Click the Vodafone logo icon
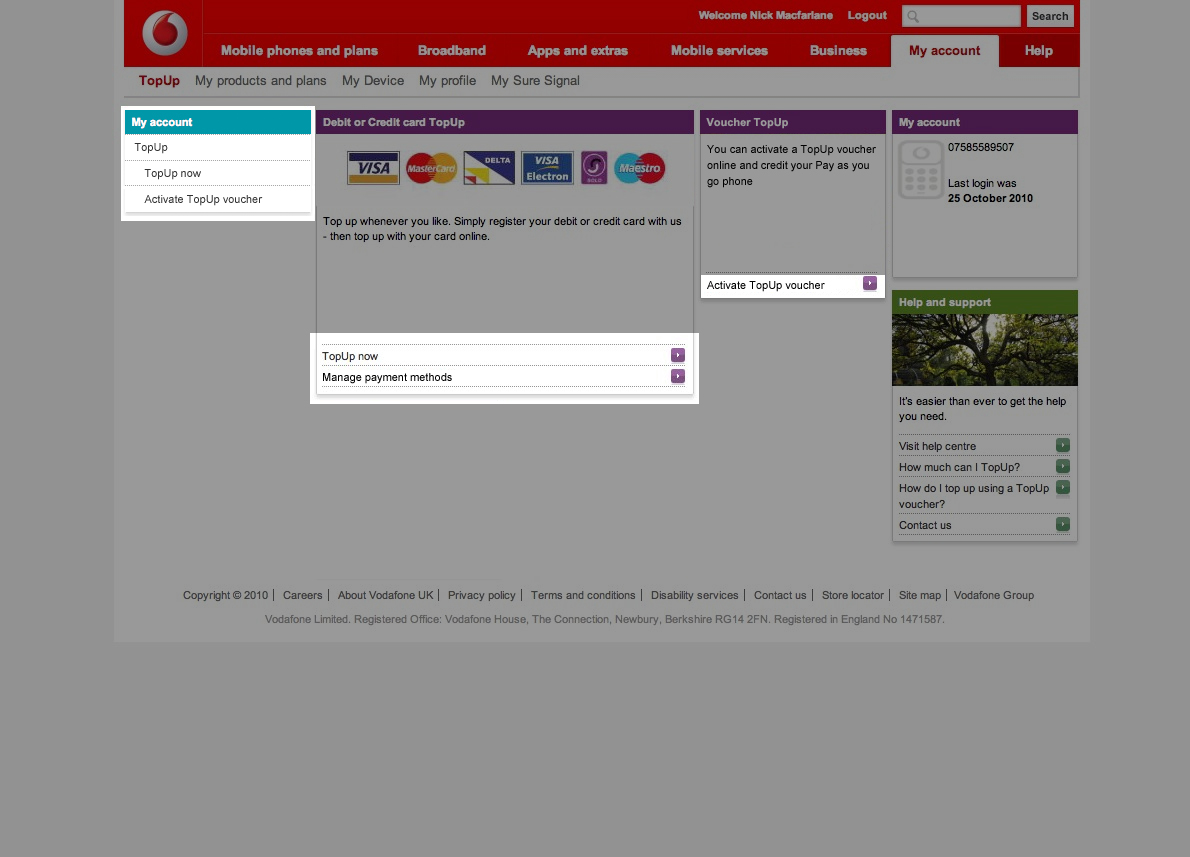 pyautogui.click(x=164, y=33)
